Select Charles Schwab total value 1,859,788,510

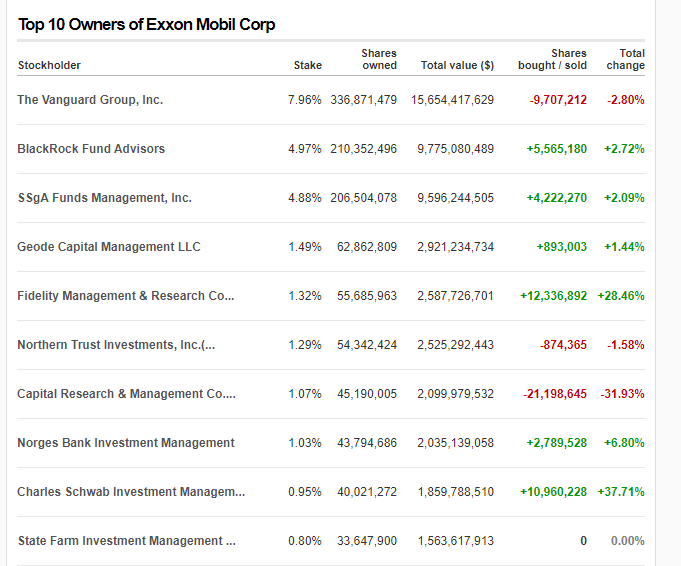click(x=456, y=492)
